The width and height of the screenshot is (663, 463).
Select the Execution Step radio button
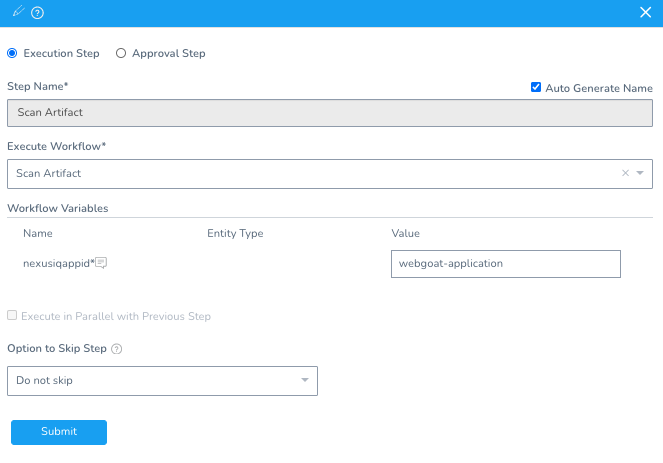coord(12,53)
